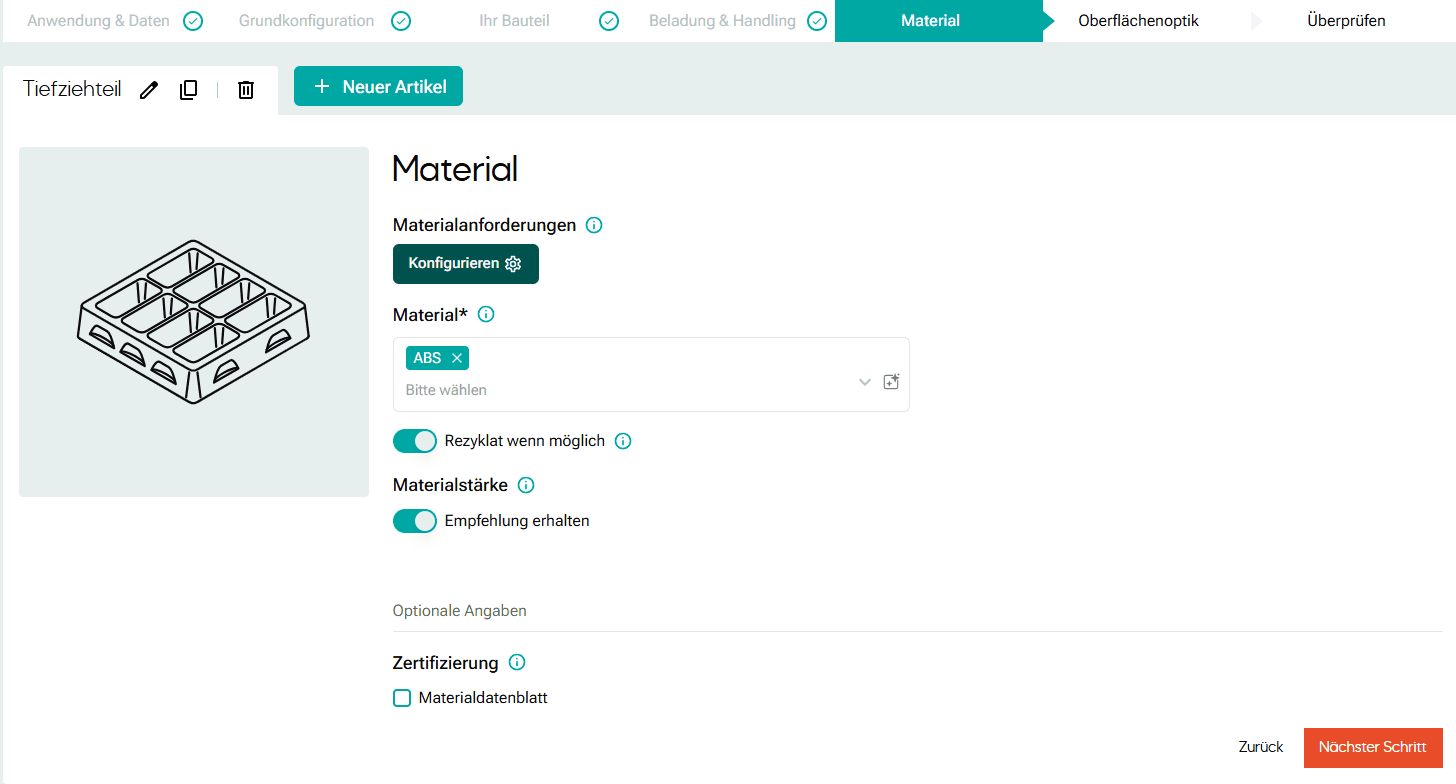This screenshot has height=784, width=1456.
Task: Select the pencil icon to rename Tiefziehteil
Action: [x=148, y=90]
